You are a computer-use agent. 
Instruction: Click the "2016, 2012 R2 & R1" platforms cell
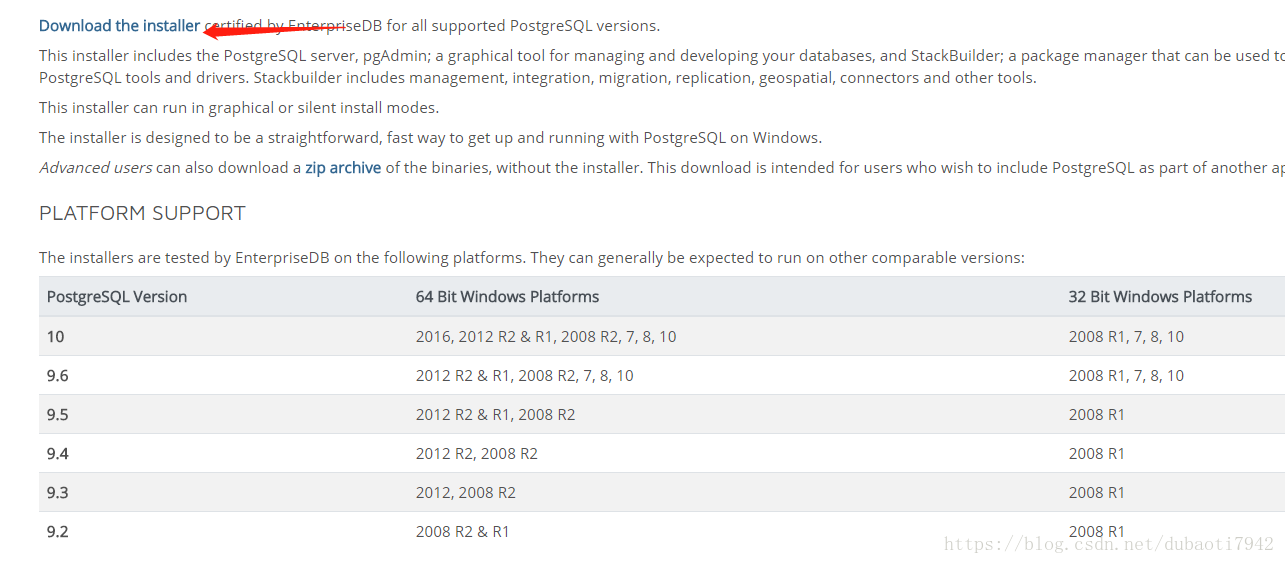pyautogui.click(x=546, y=337)
